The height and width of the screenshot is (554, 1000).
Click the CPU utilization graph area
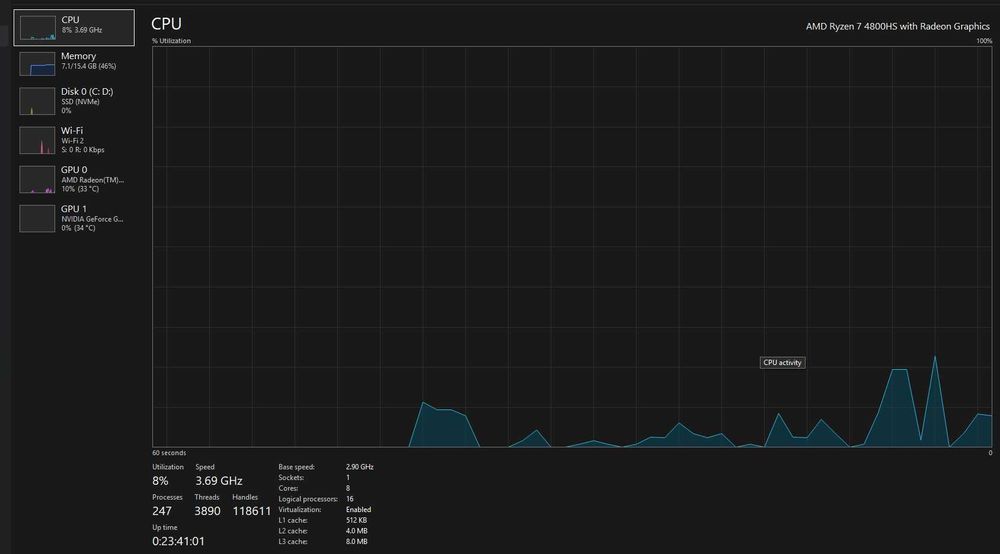pyautogui.click(x=572, y=247)
